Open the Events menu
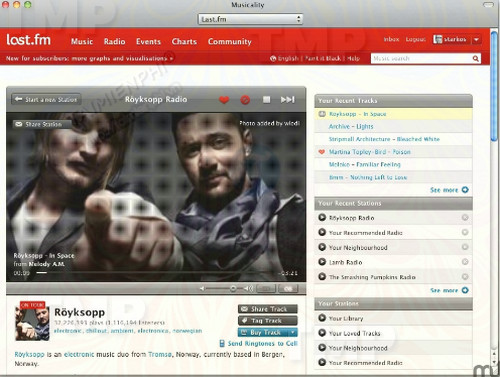This screenshot has height=377, width=500. [x=148, y=41]
